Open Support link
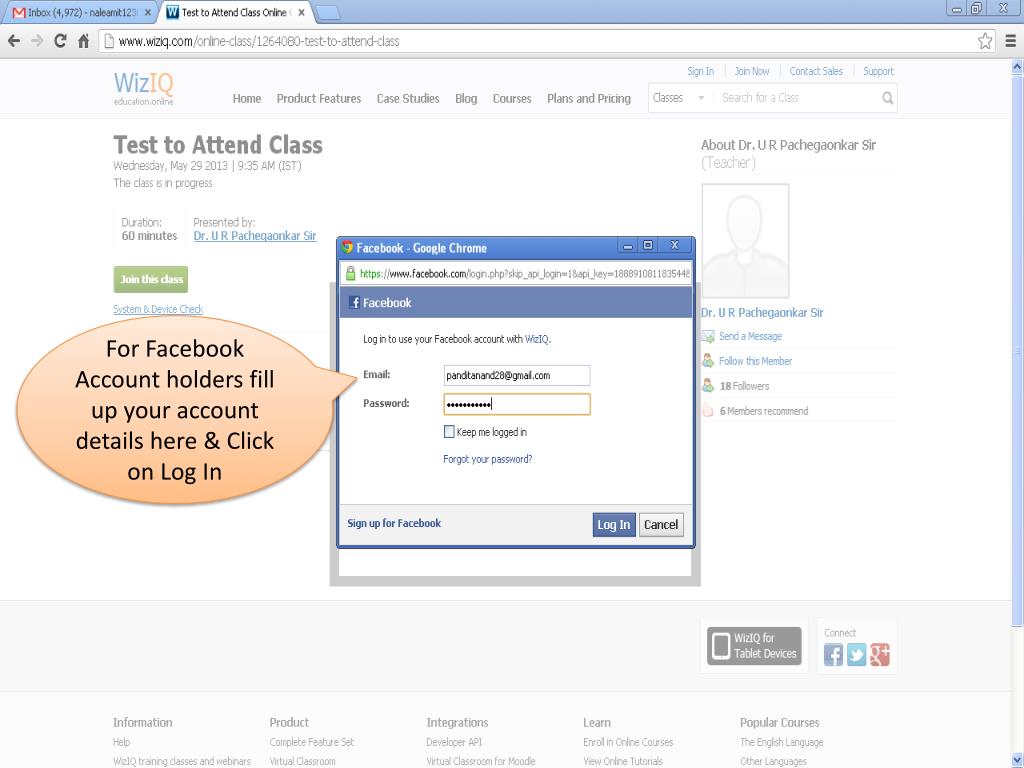The width and height of the screenshot is (1024, 768). coord(878,71)
